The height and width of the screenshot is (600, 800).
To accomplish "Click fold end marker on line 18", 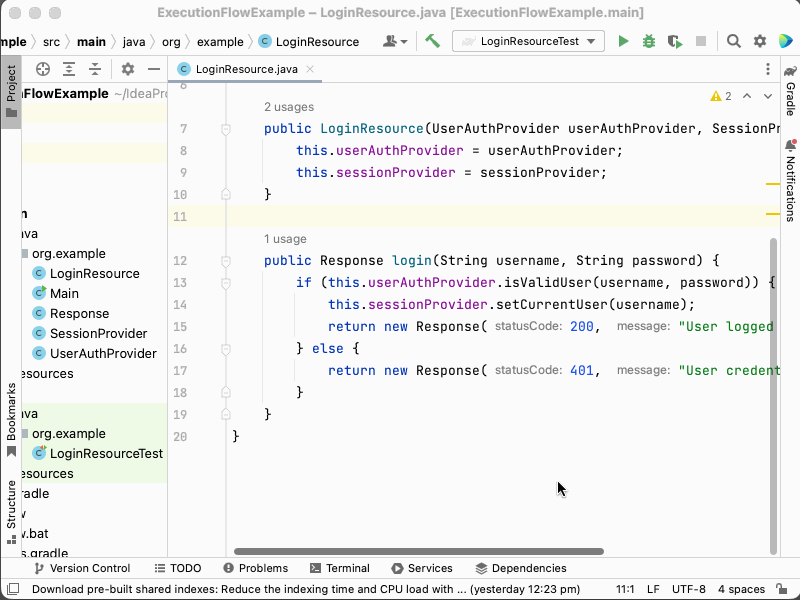I will click(226, 392).
